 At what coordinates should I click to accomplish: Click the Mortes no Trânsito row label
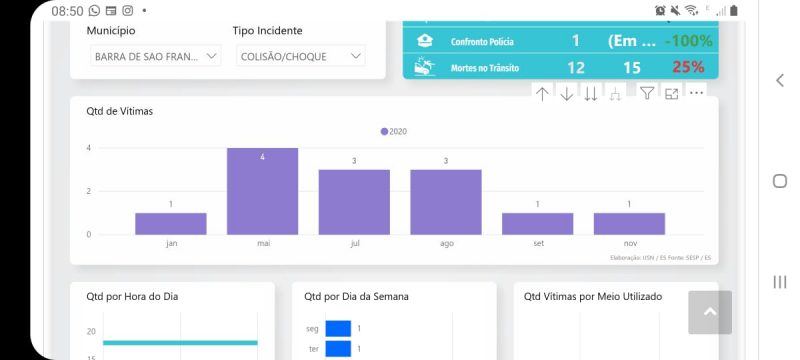[x=485, y=68]
